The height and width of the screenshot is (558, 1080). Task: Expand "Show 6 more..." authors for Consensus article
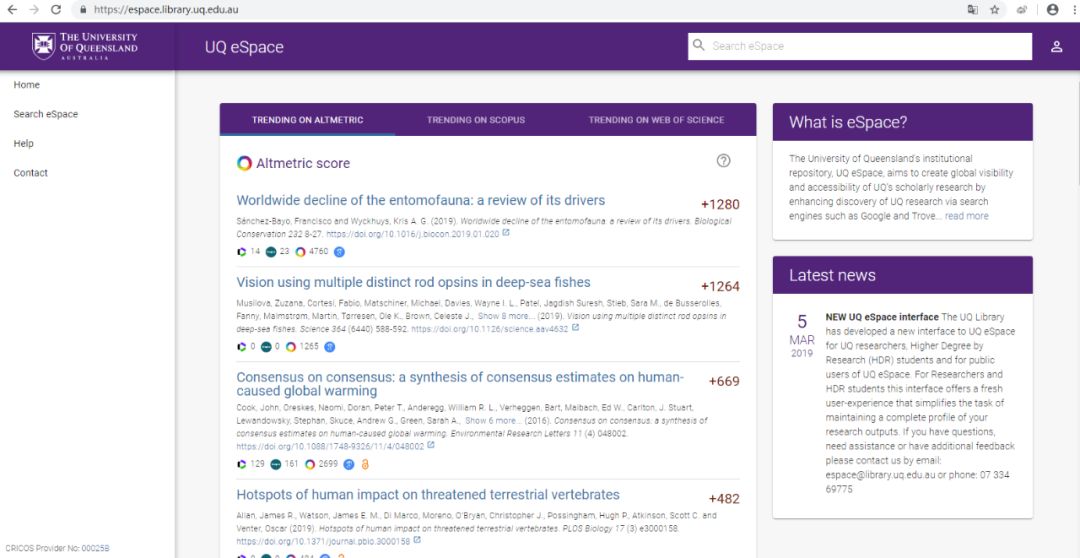click(493, 421)
